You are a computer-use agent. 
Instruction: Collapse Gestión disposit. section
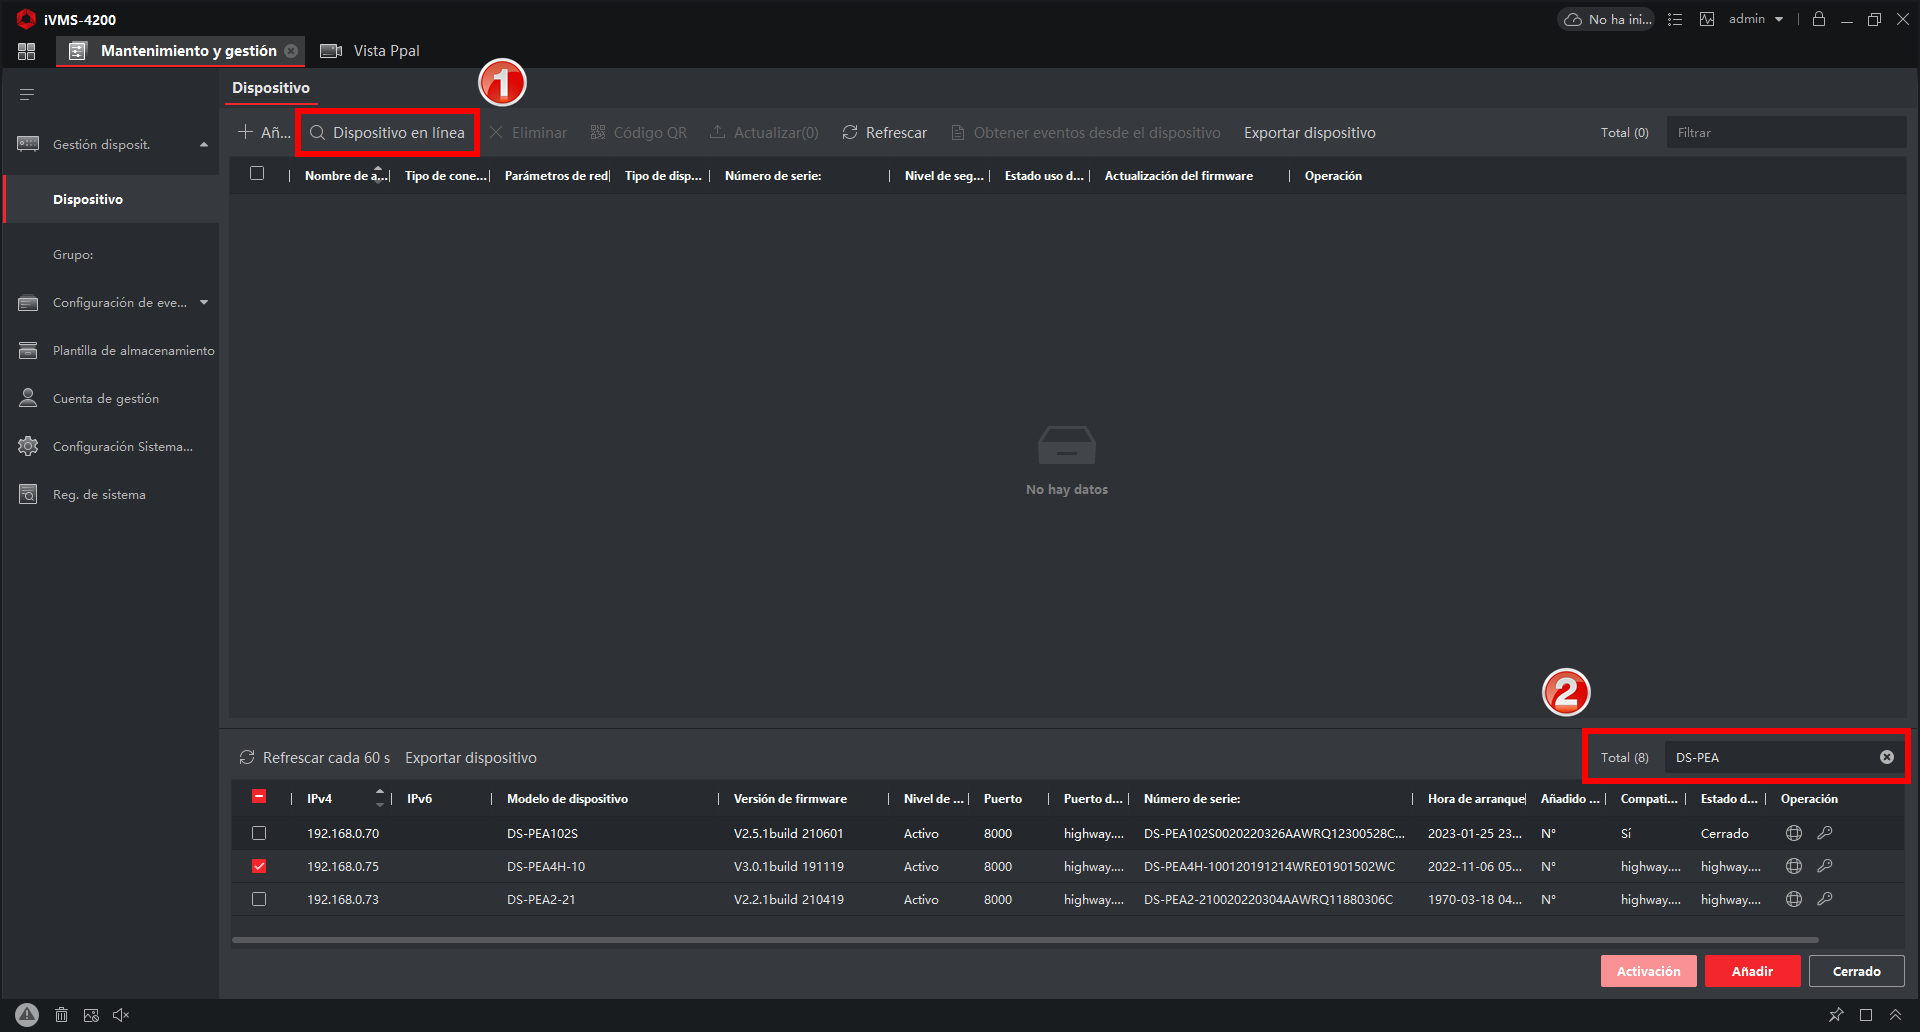click(204, 145)
